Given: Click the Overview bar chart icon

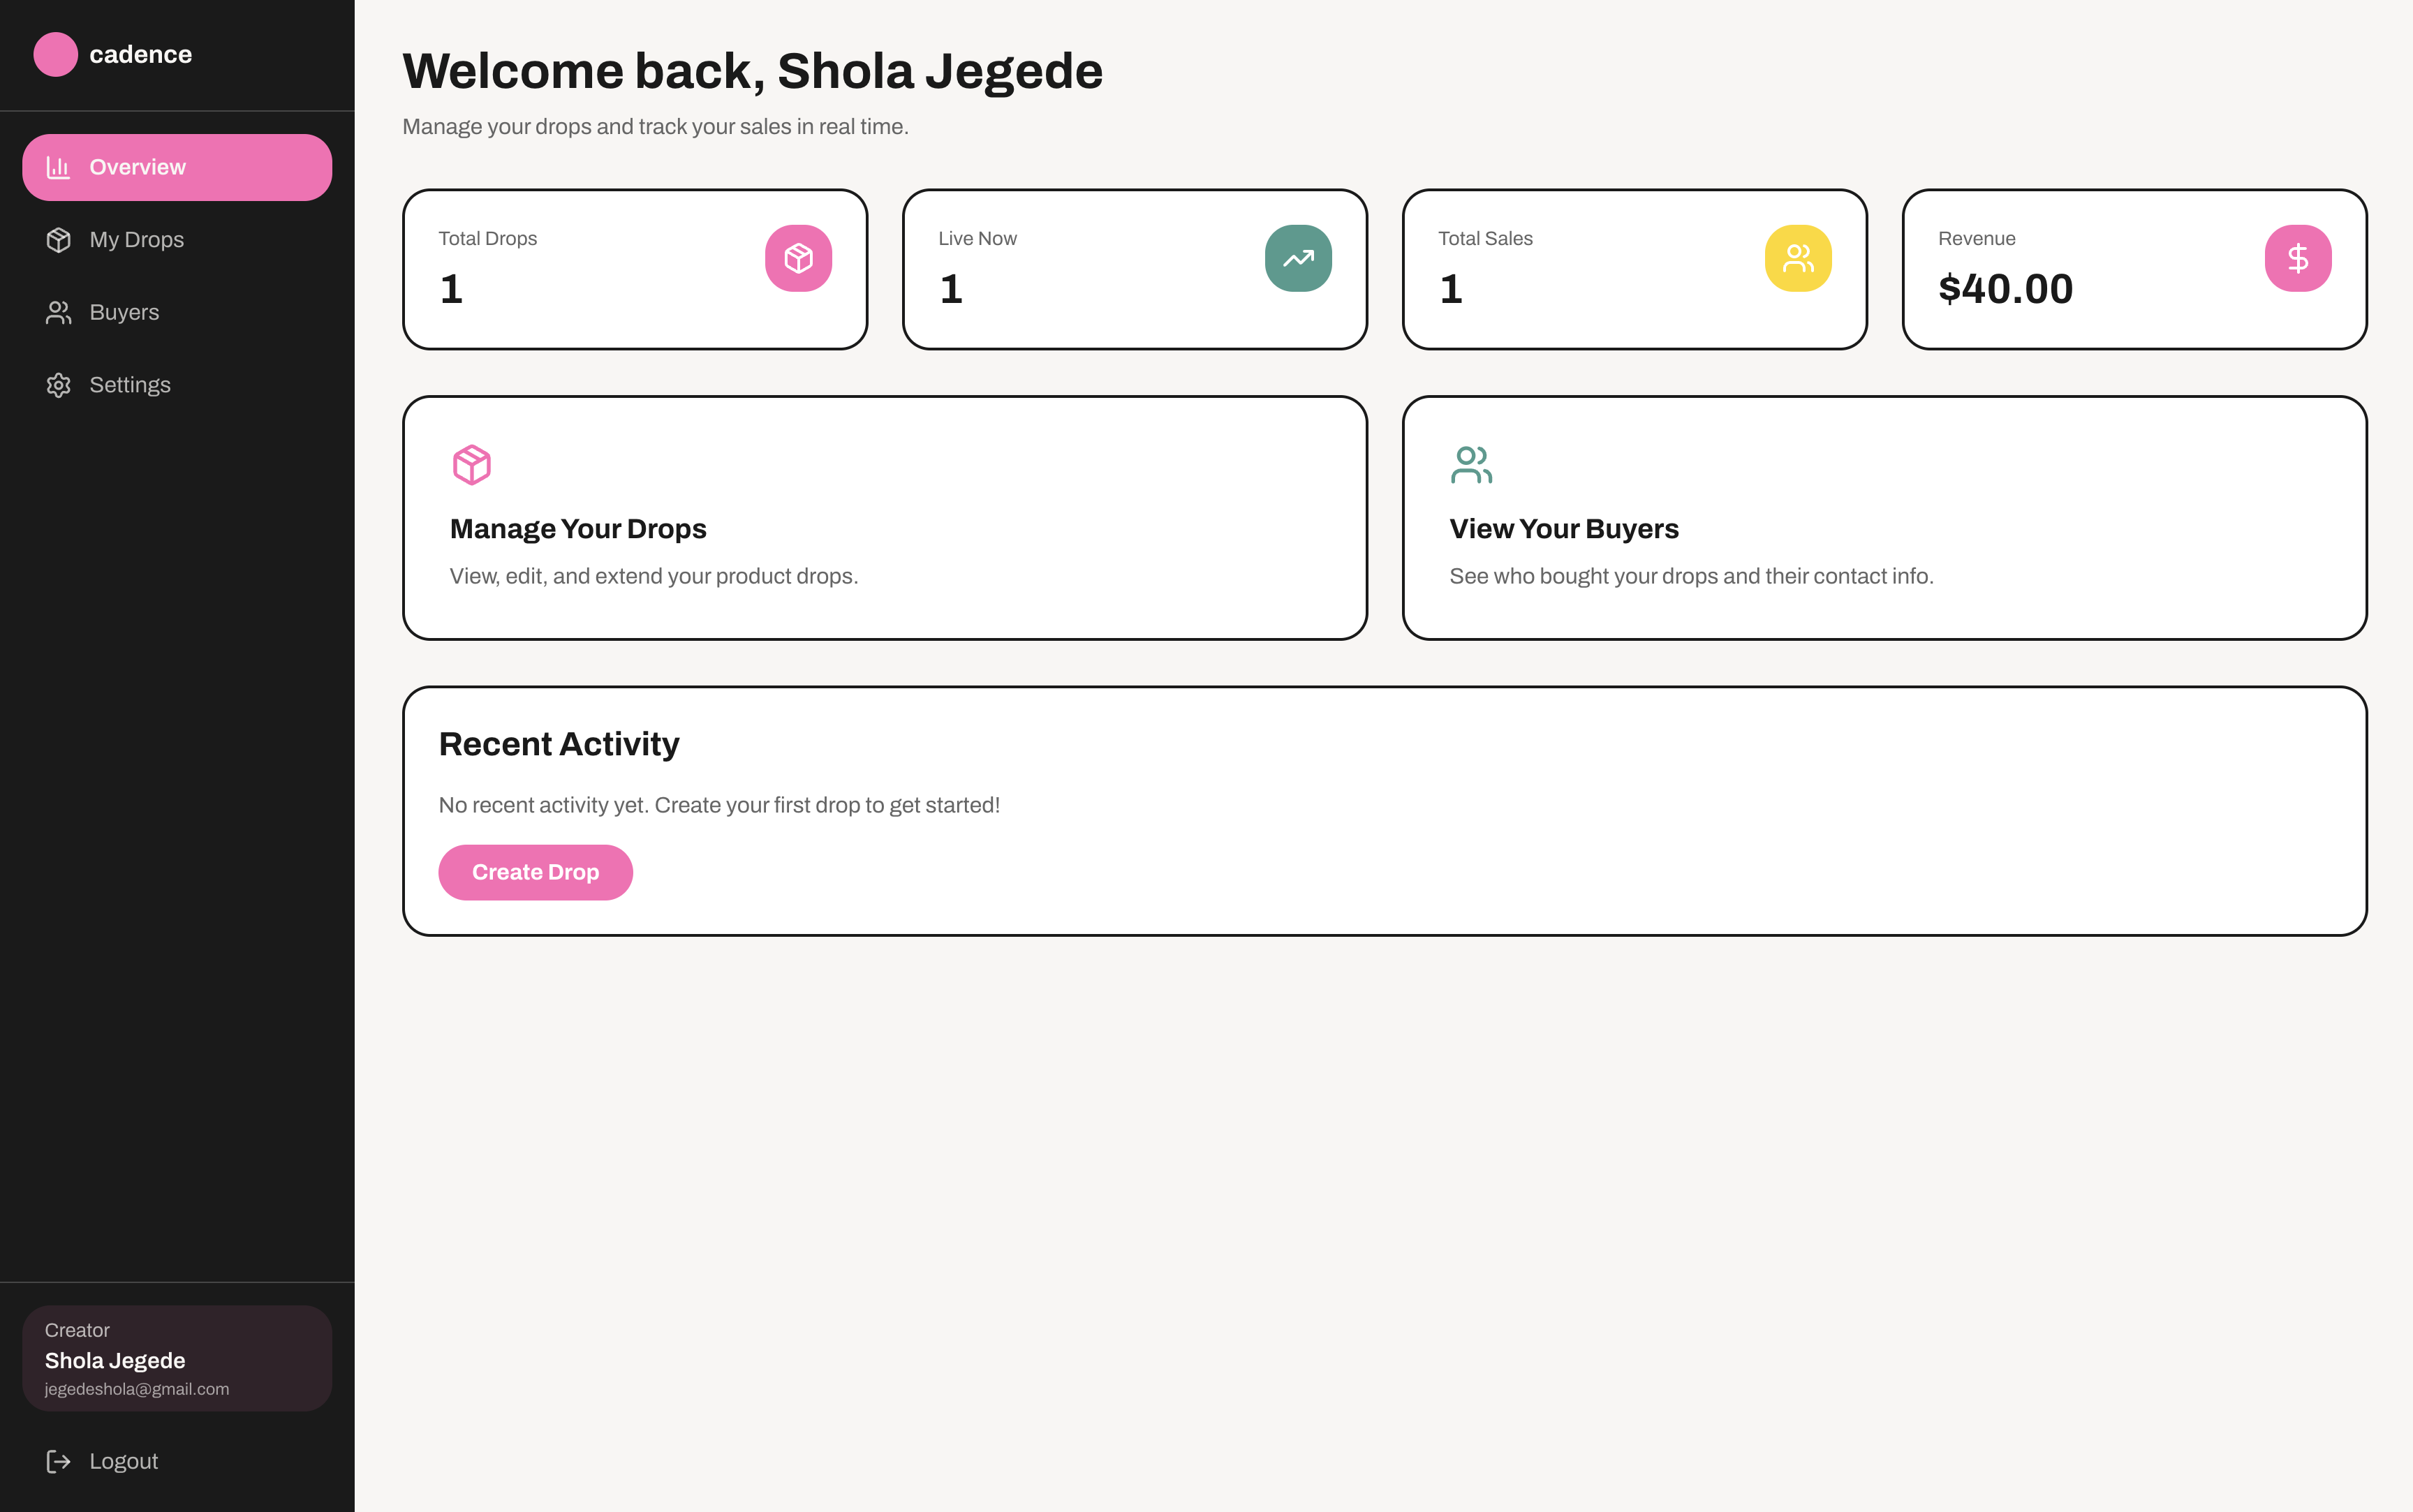Looking at the screenshot, I should (x=58, y=167).
